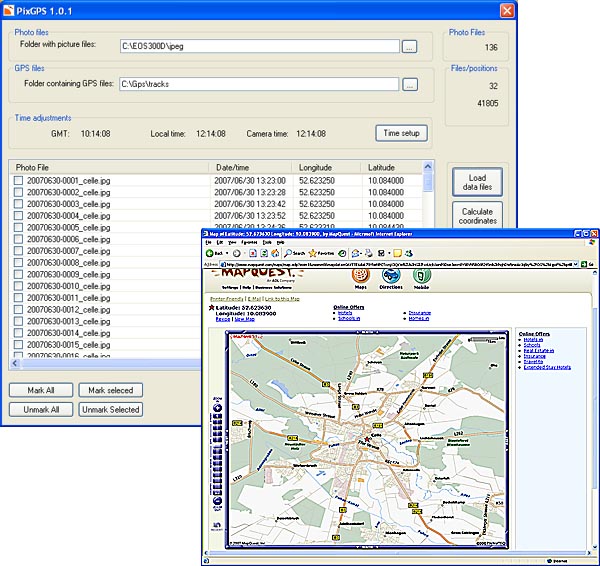The width and height of the screenshot is (600, 566).
Task: Open the MapQuest Mobile phone icon
Action: point(422,275)
